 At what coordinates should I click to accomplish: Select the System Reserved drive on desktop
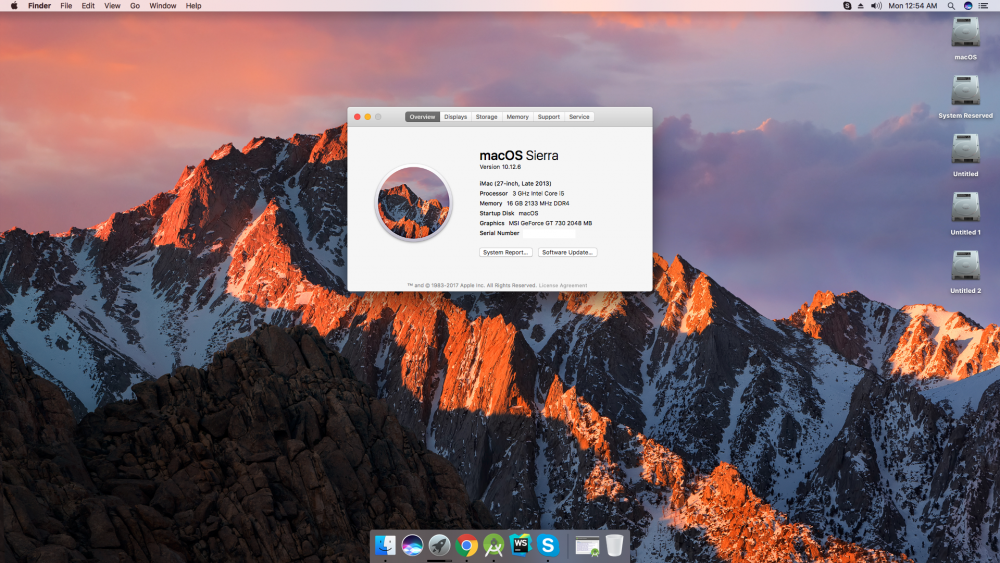965,91
